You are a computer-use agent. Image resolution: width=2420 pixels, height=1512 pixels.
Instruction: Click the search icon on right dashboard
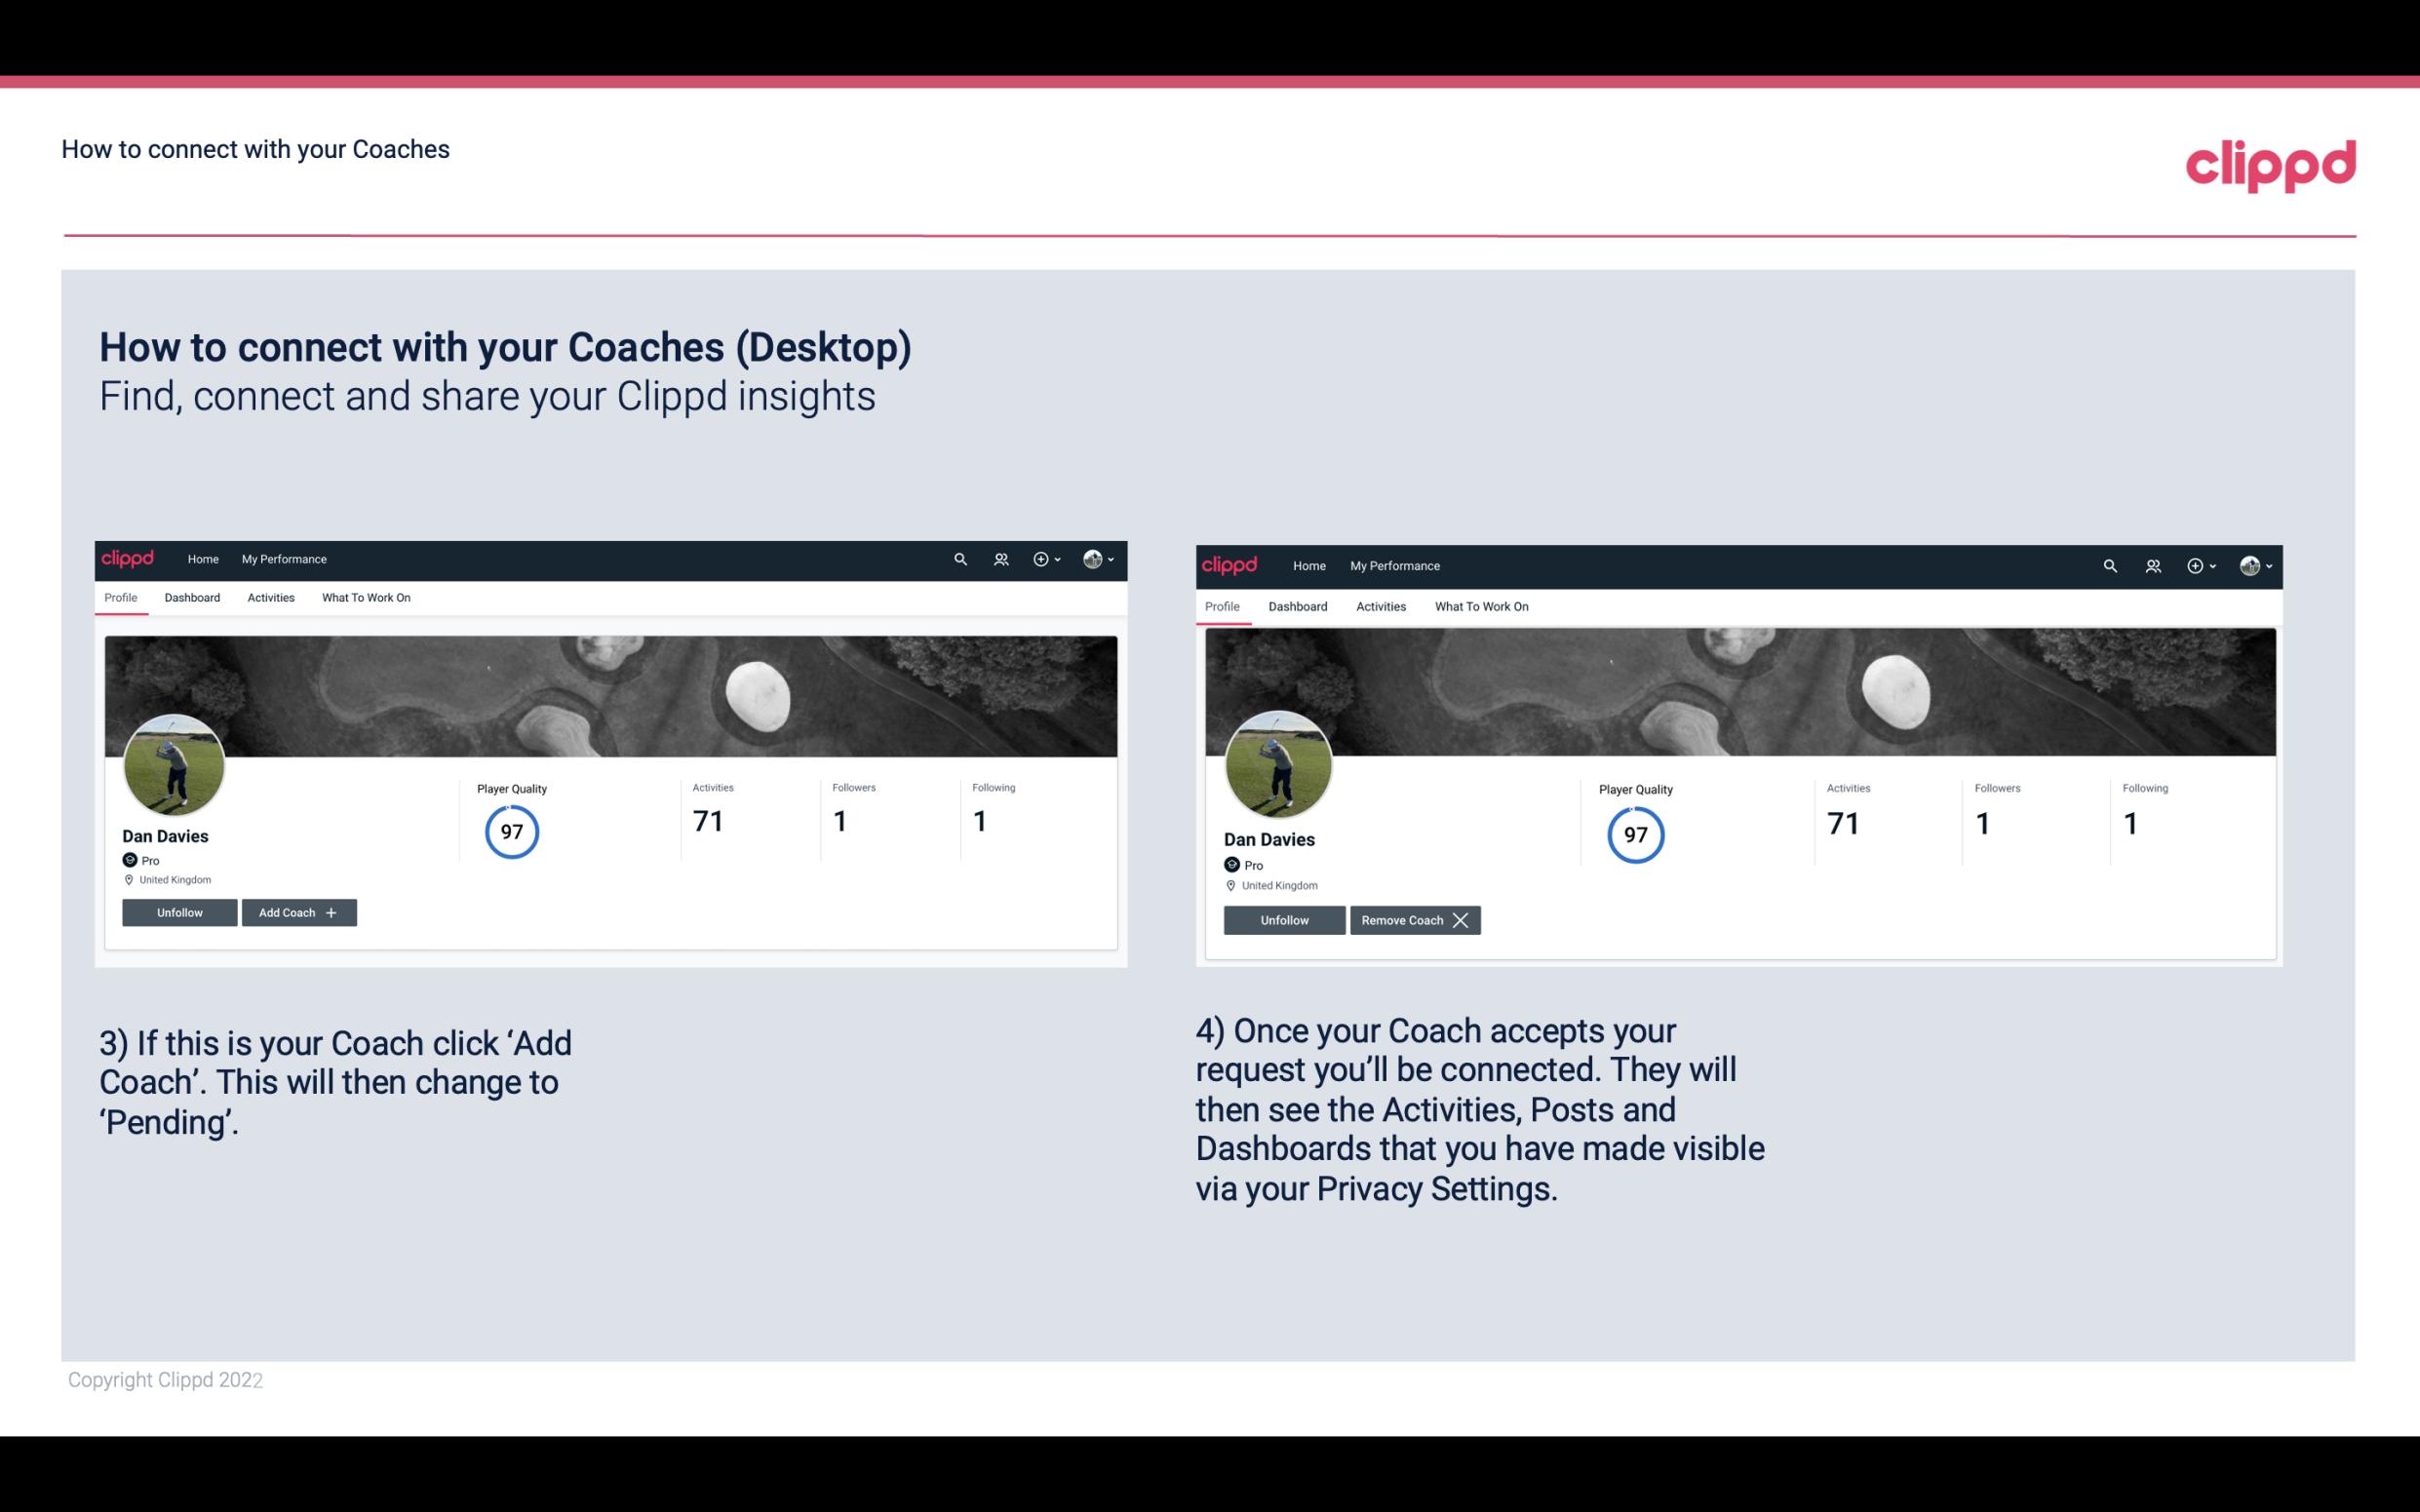point(2110,564)
